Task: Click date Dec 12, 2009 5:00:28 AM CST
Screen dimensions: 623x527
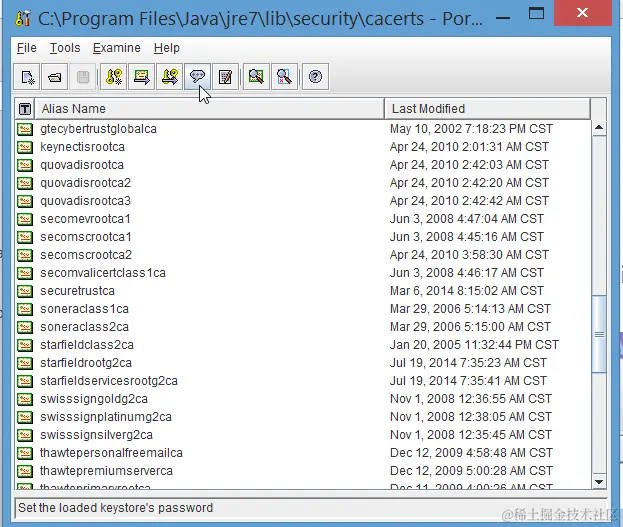Action: click(471, 471)
